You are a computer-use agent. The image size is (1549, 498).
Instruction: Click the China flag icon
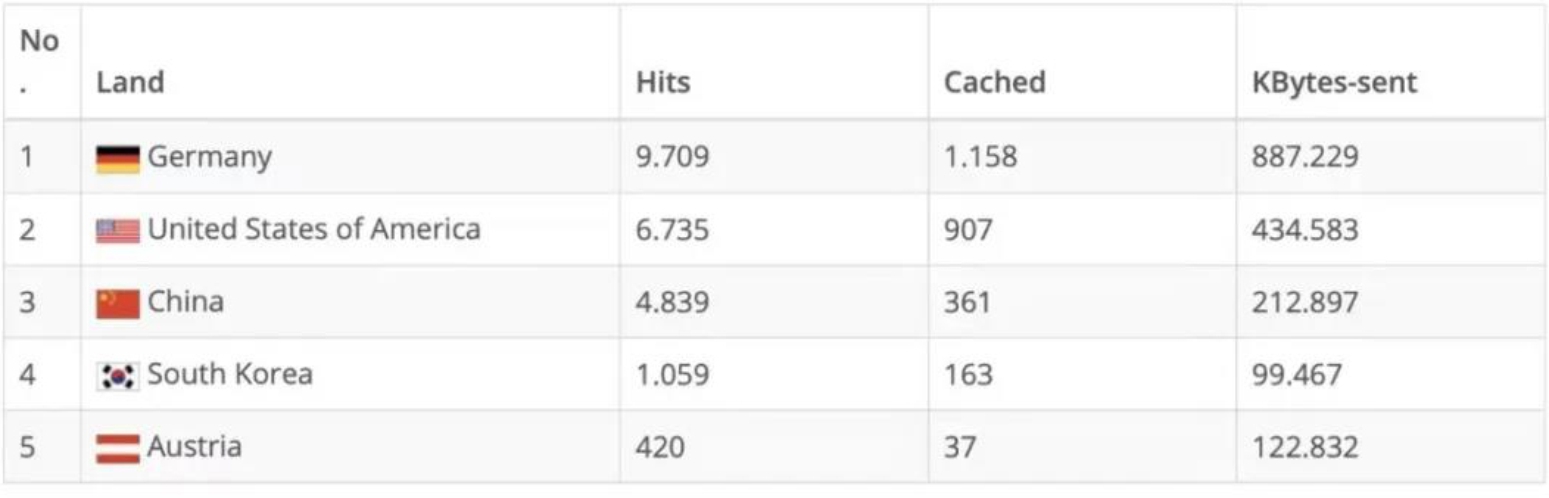point(118,303)
